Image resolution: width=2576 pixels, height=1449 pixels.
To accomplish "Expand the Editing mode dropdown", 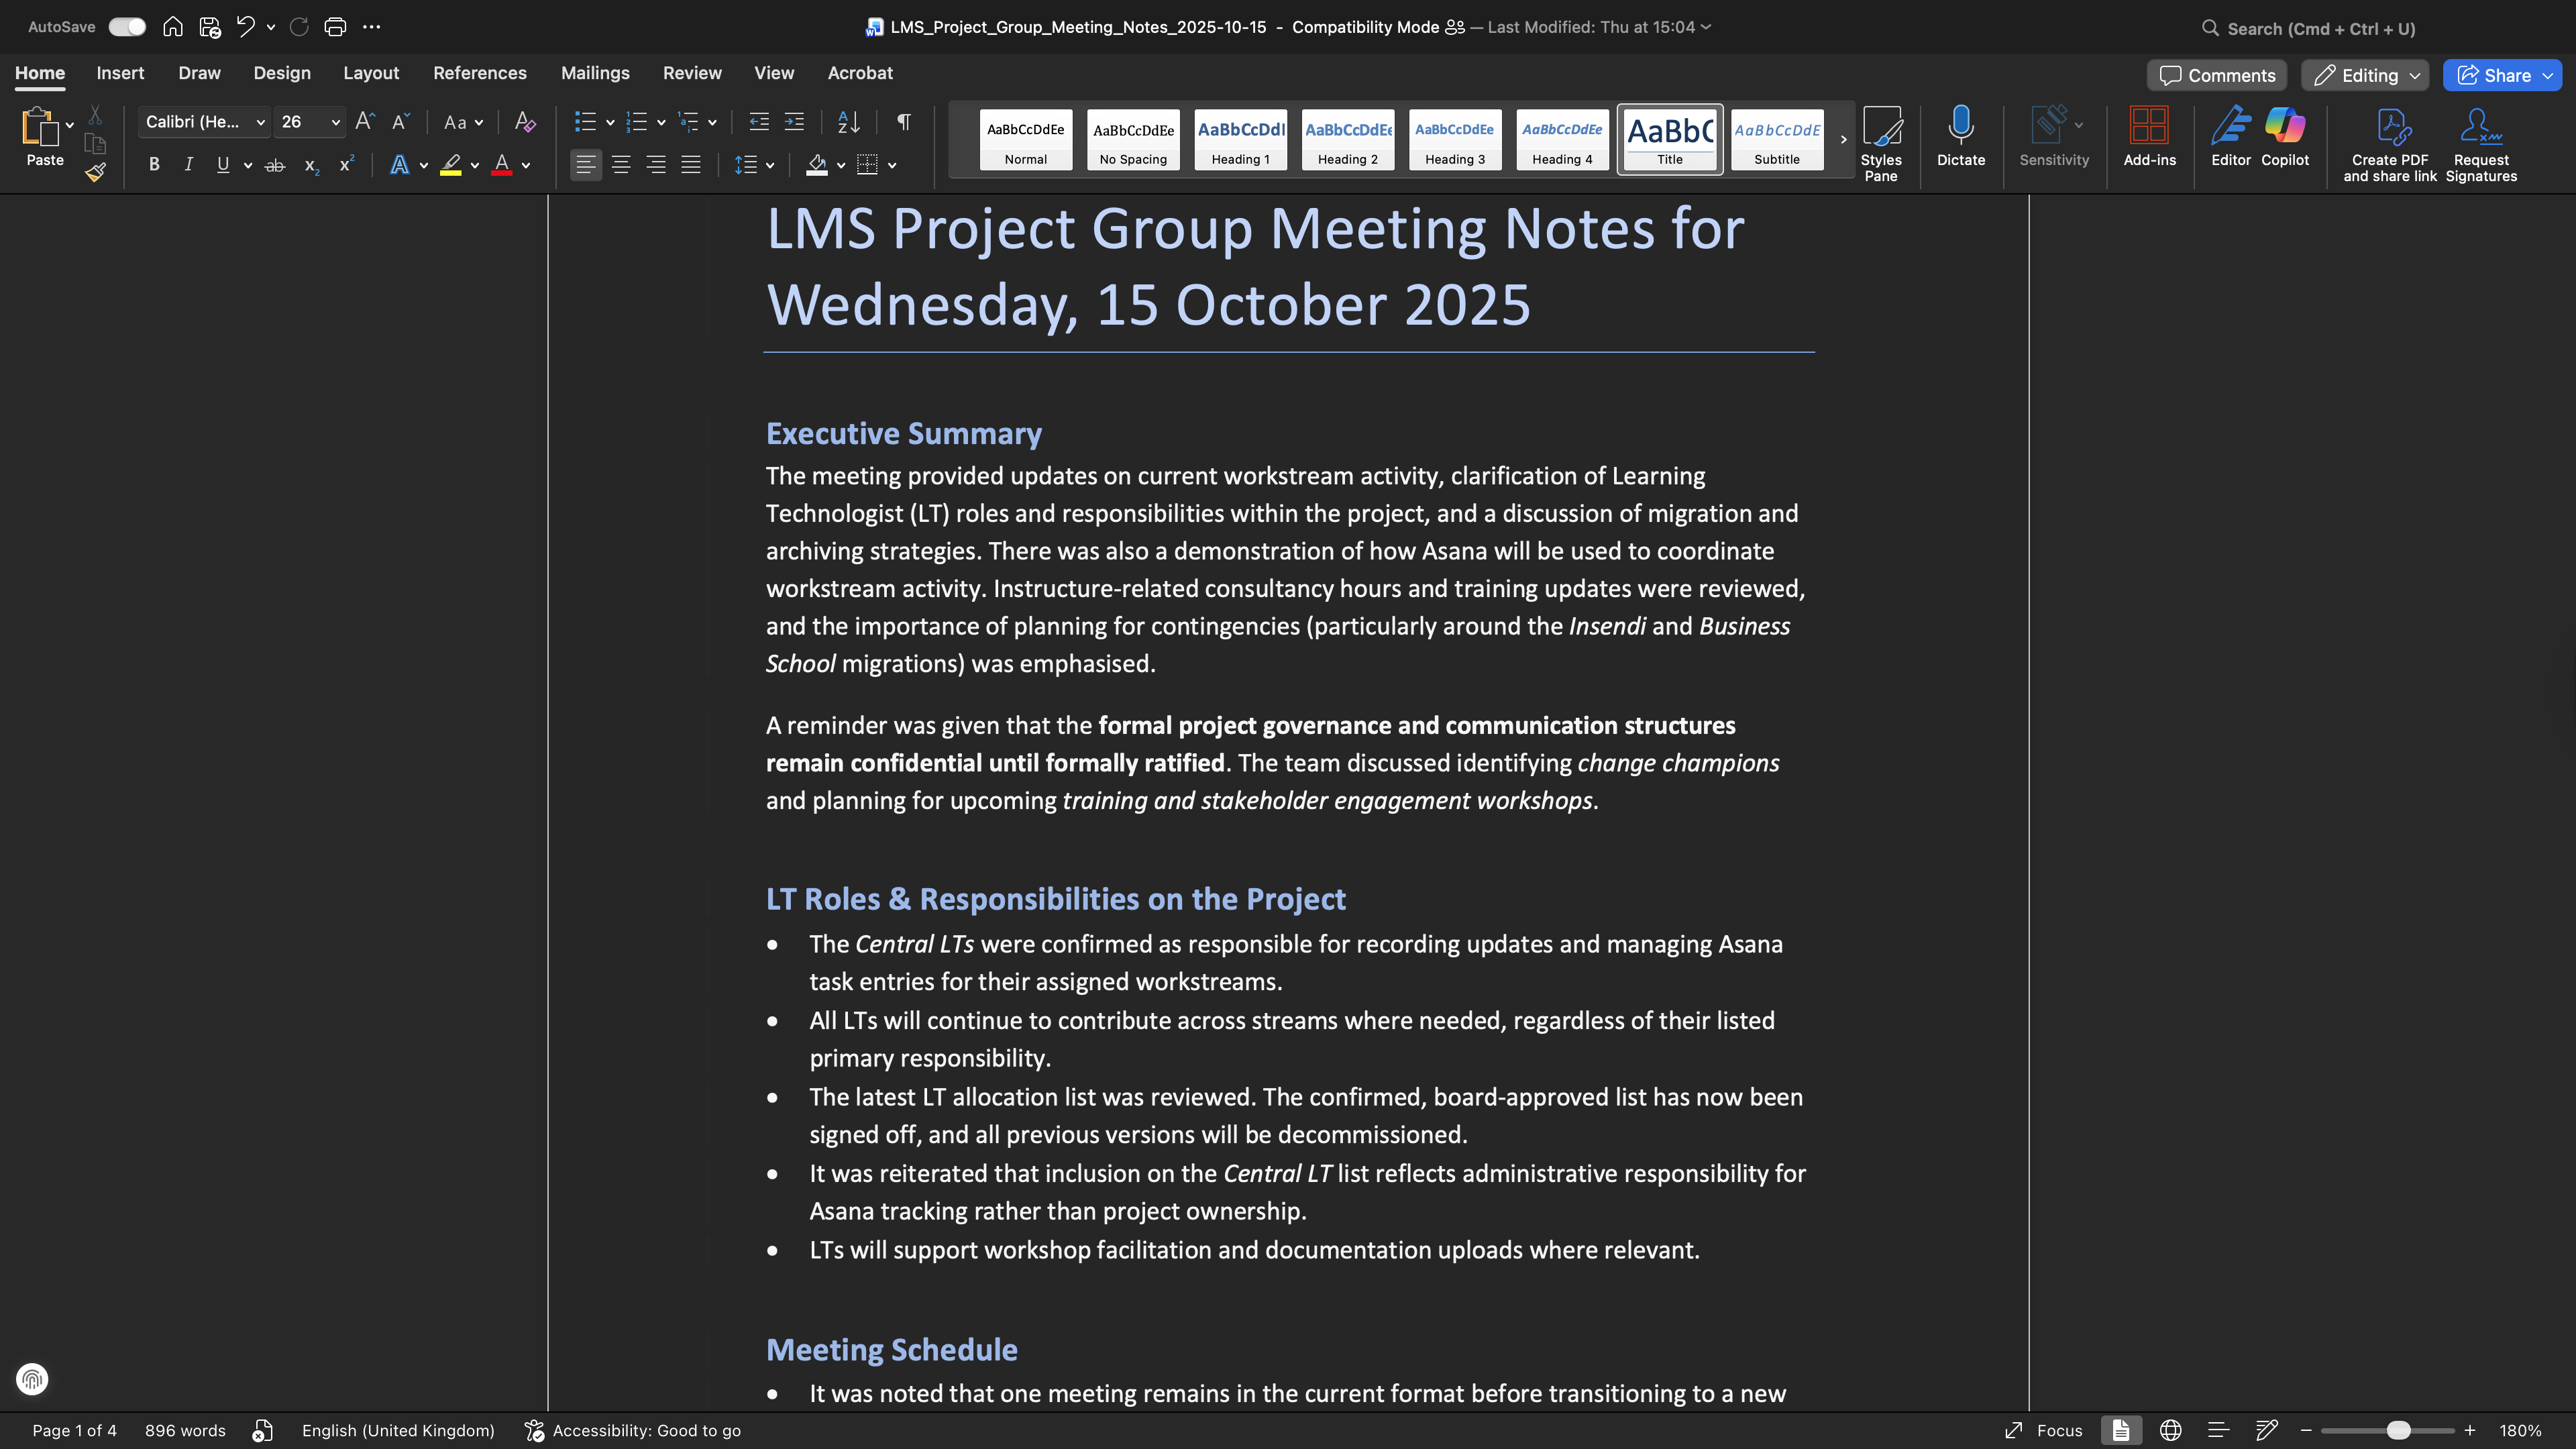I will point(2415,76).
